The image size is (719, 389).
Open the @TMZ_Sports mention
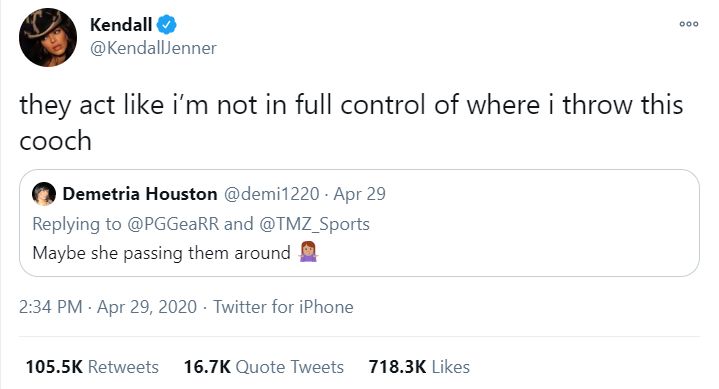(x=315, y=224)
